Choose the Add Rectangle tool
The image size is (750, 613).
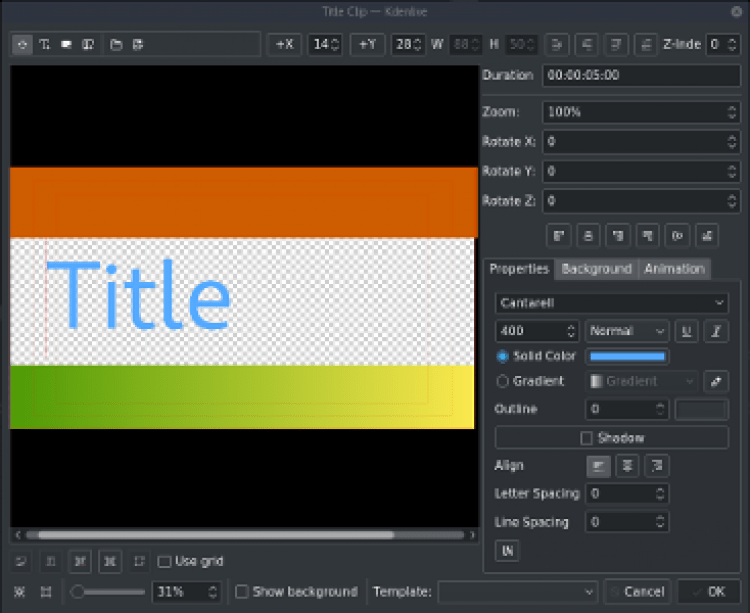pos(67,44)
